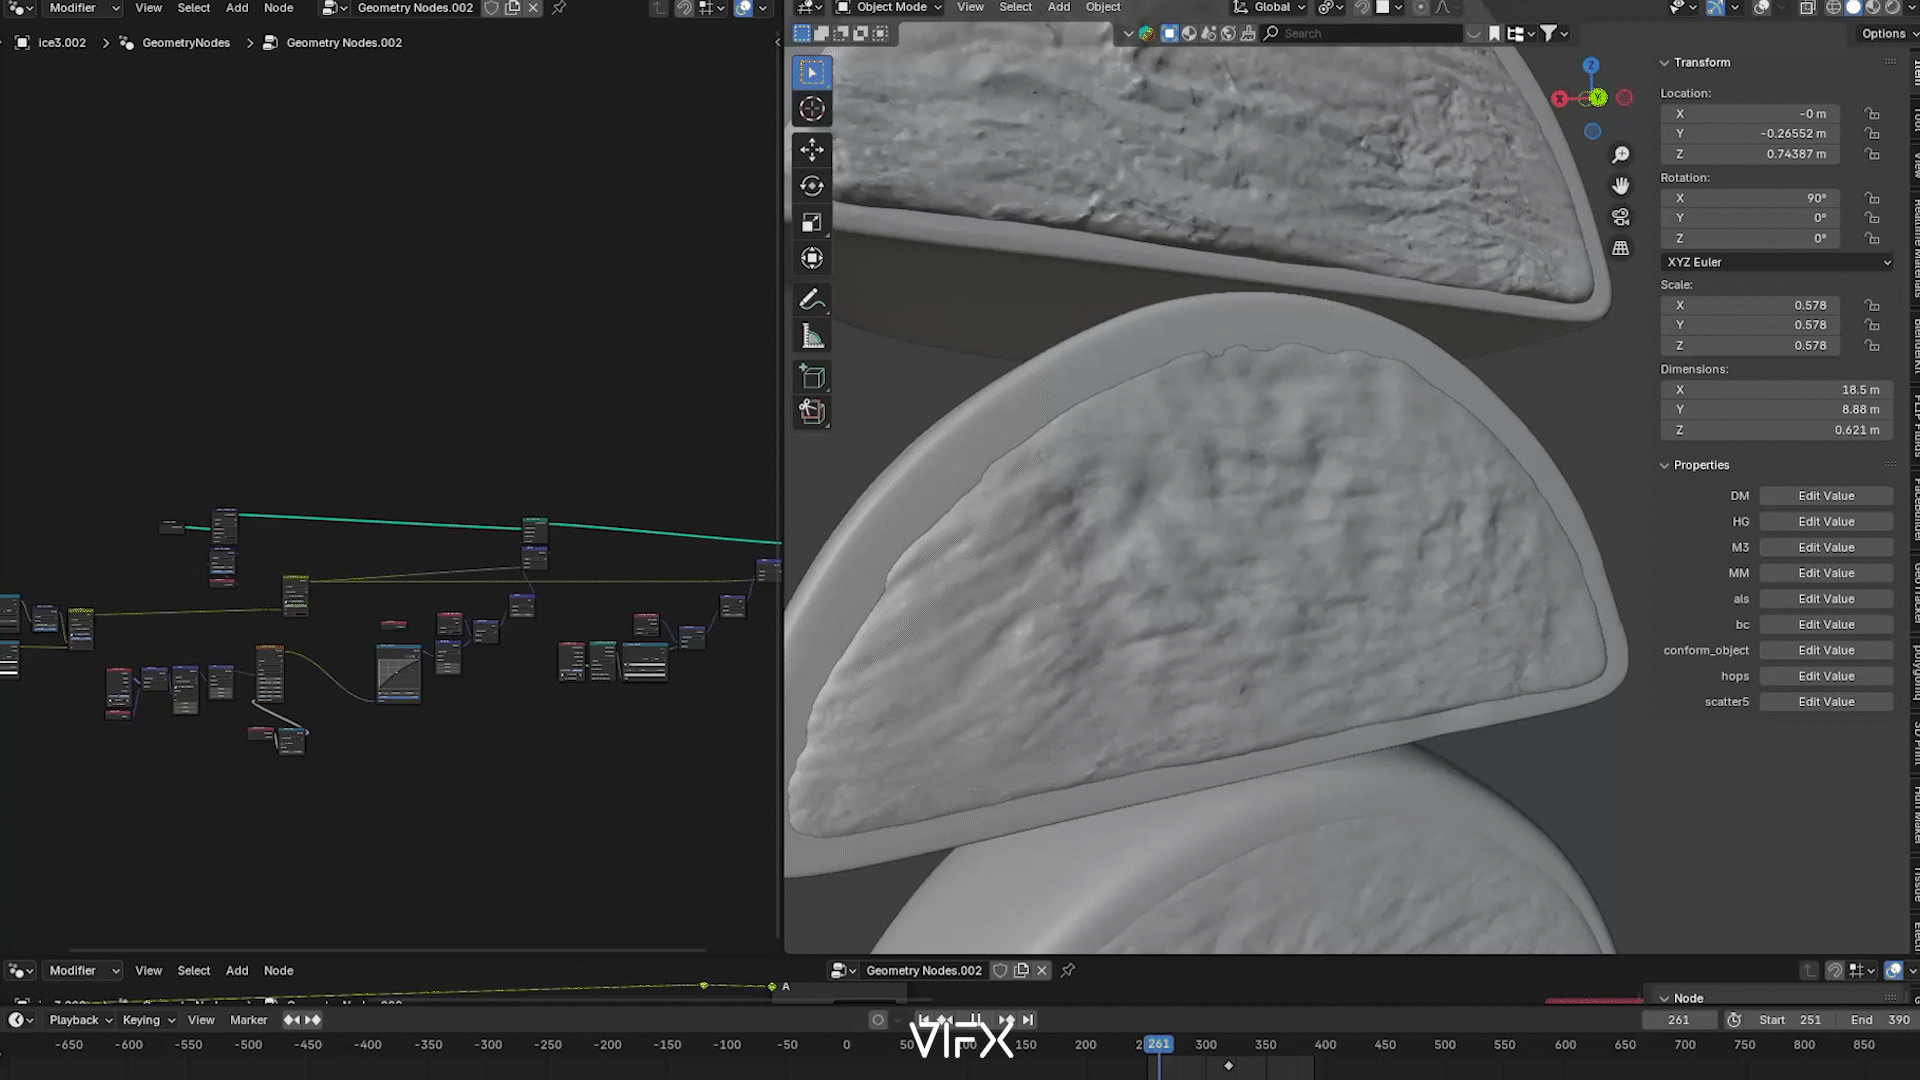Switch viewport to rendered shading
This screenshot has width=1920, height=1080.
point(1892,8)
